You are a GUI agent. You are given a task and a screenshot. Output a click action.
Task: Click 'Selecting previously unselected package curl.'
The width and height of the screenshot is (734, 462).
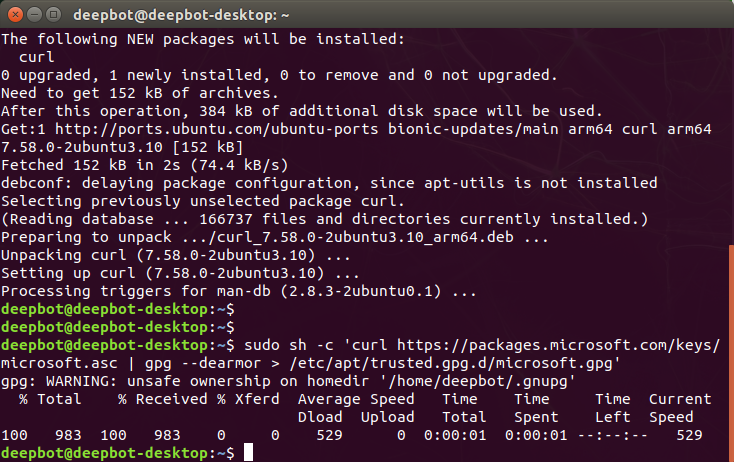click(x=203, y=201)
